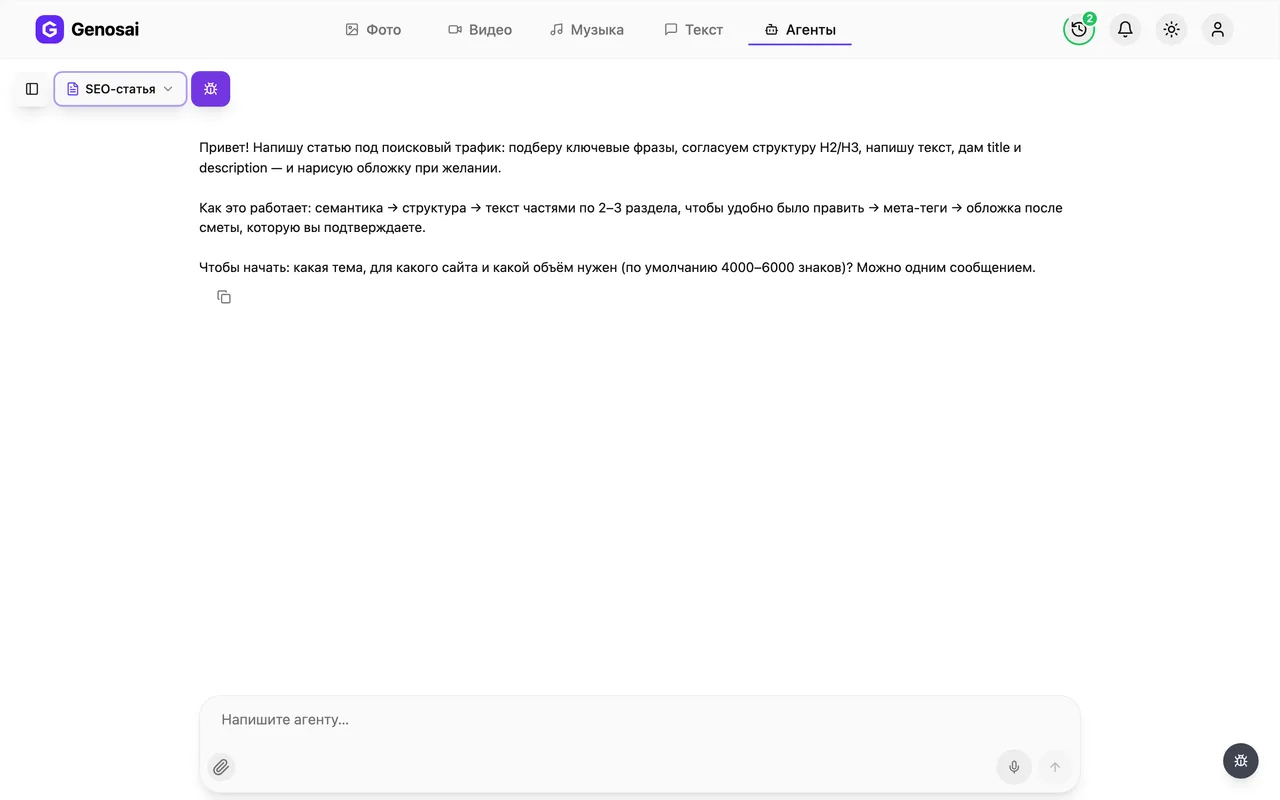Toggle the sidebar panel button

[x=32, y=89]
